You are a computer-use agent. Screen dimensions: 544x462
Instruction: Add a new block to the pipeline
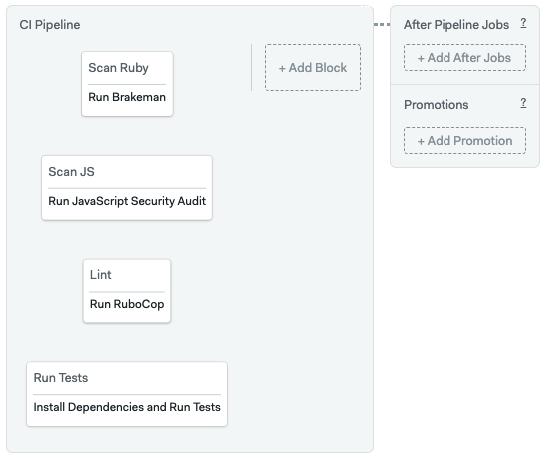[313, 68]
